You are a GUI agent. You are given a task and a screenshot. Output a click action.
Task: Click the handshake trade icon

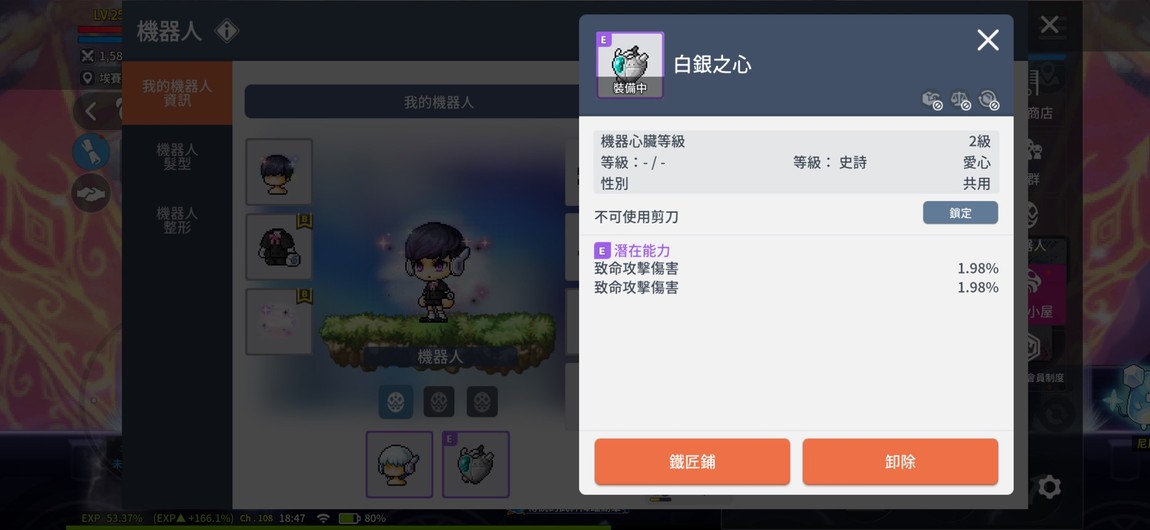[x=91, y=194]
